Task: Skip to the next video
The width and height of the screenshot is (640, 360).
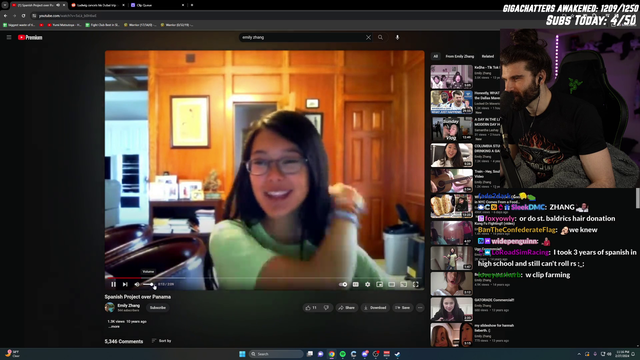Action: point(125,284)
